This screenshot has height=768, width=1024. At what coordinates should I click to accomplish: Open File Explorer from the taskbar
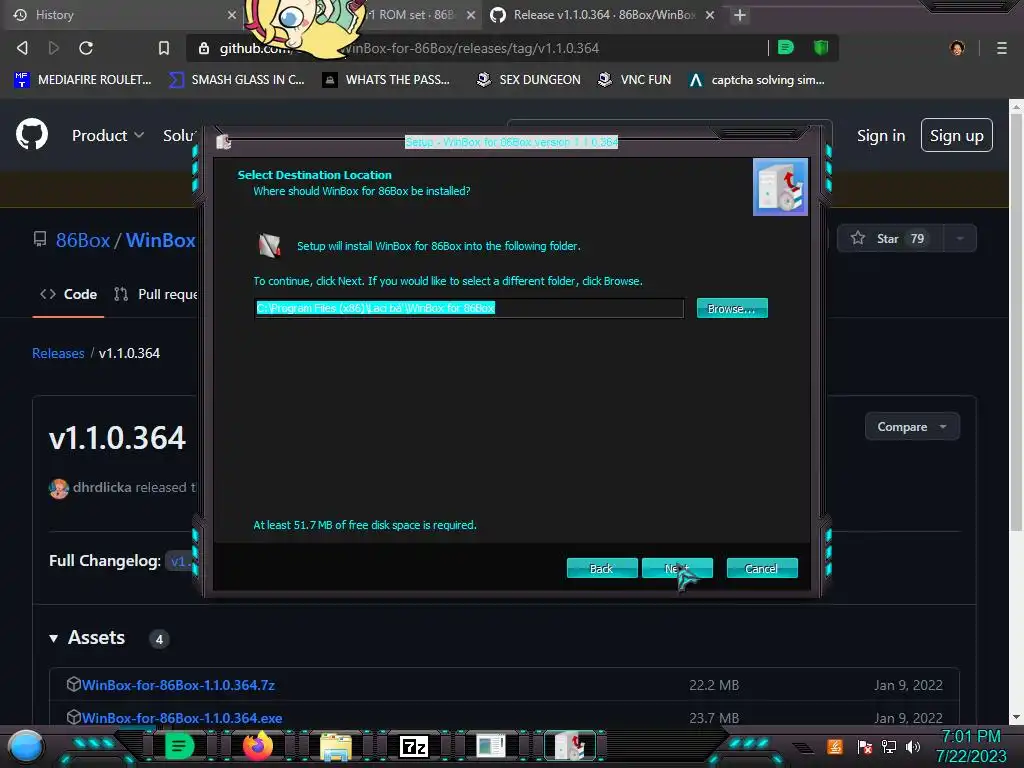[x=336, y=746]
